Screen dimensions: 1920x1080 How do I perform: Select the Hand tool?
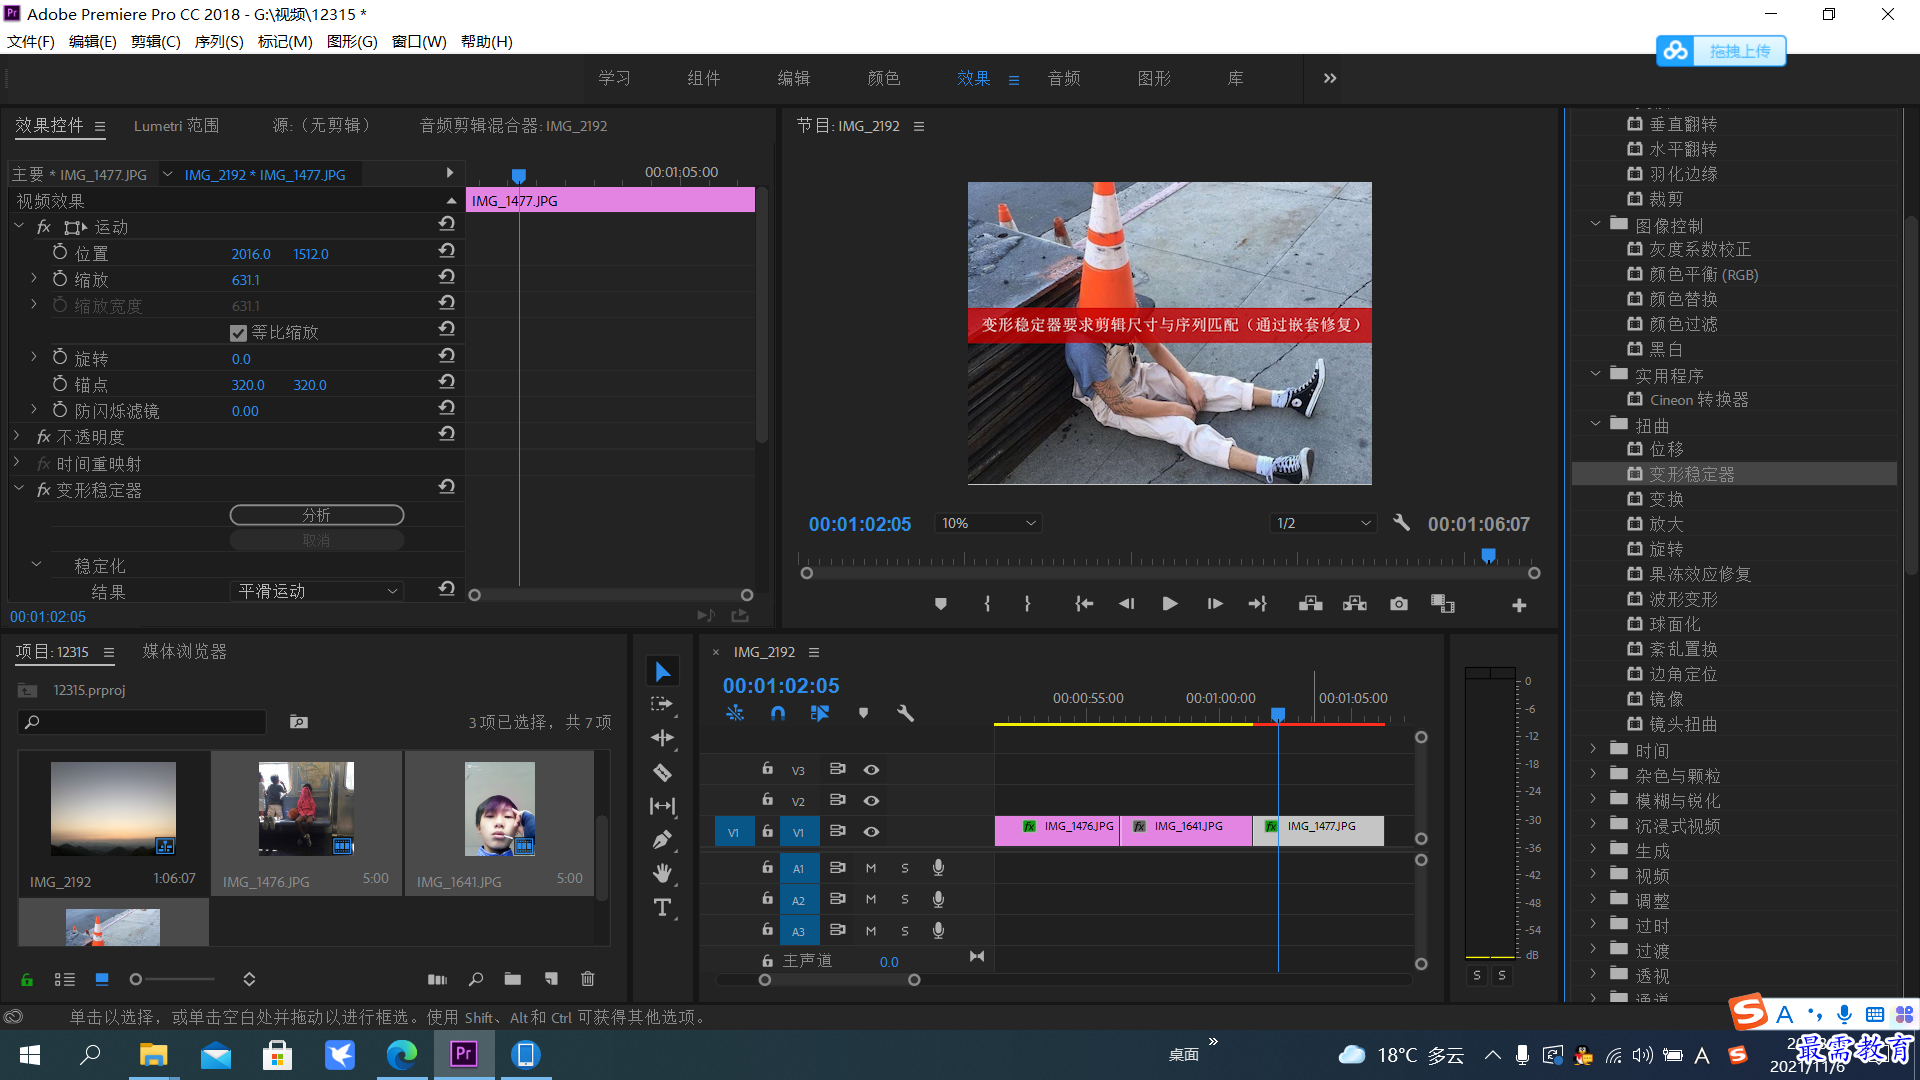pyautogui.click(x=662, y=873)
